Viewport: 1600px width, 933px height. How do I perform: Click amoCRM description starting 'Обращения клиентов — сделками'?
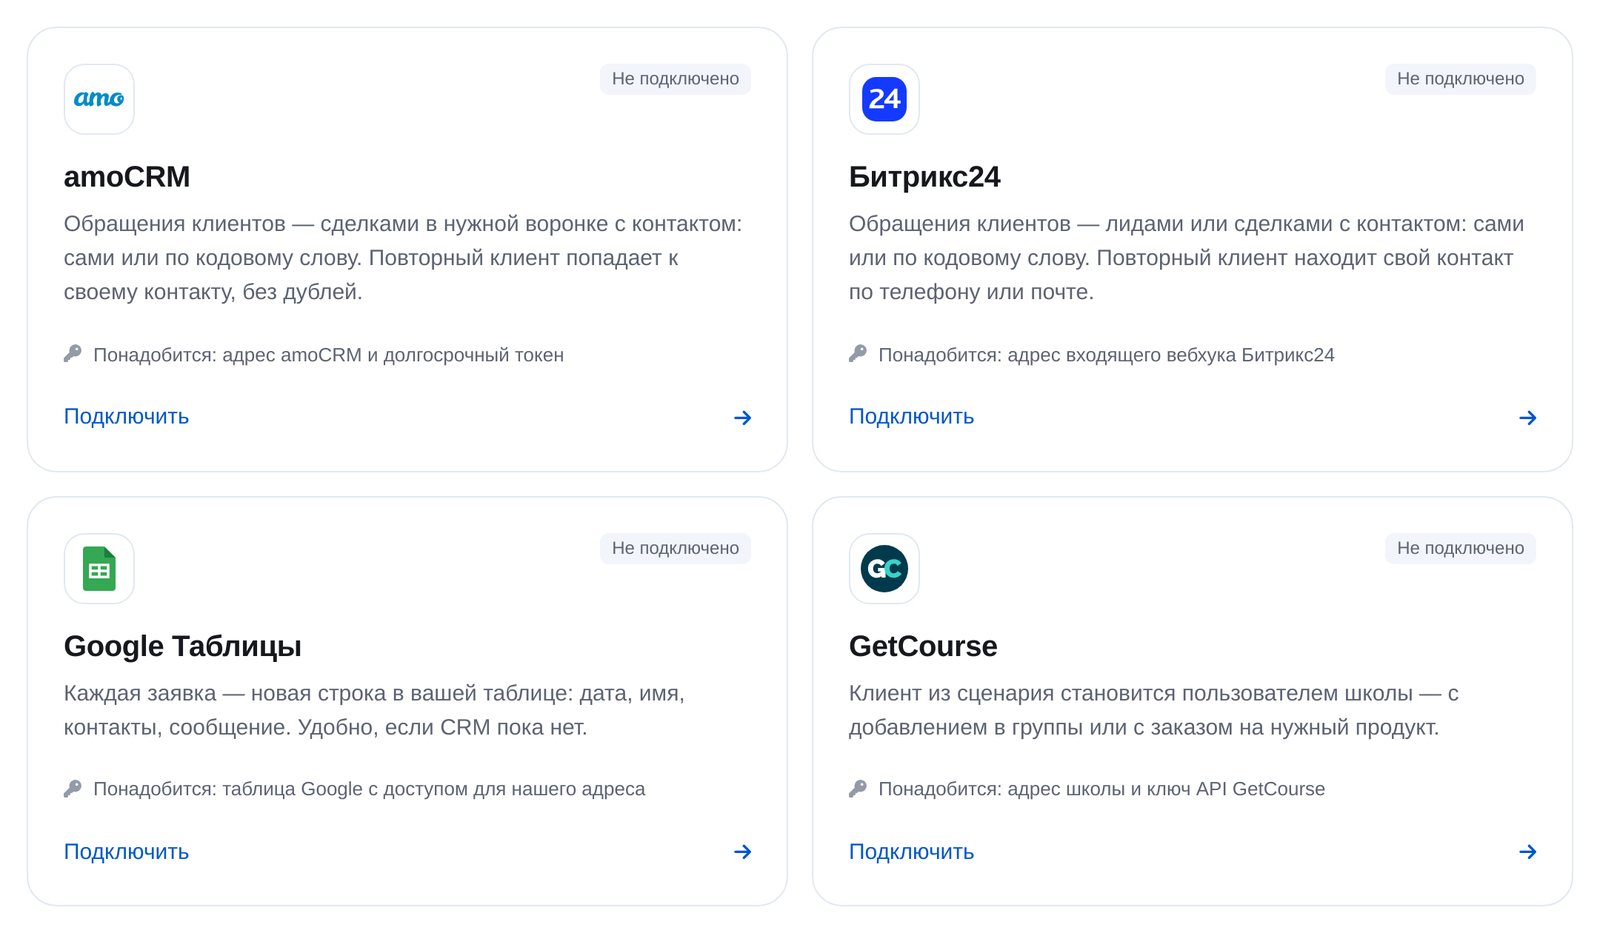[x=403, y=258]
